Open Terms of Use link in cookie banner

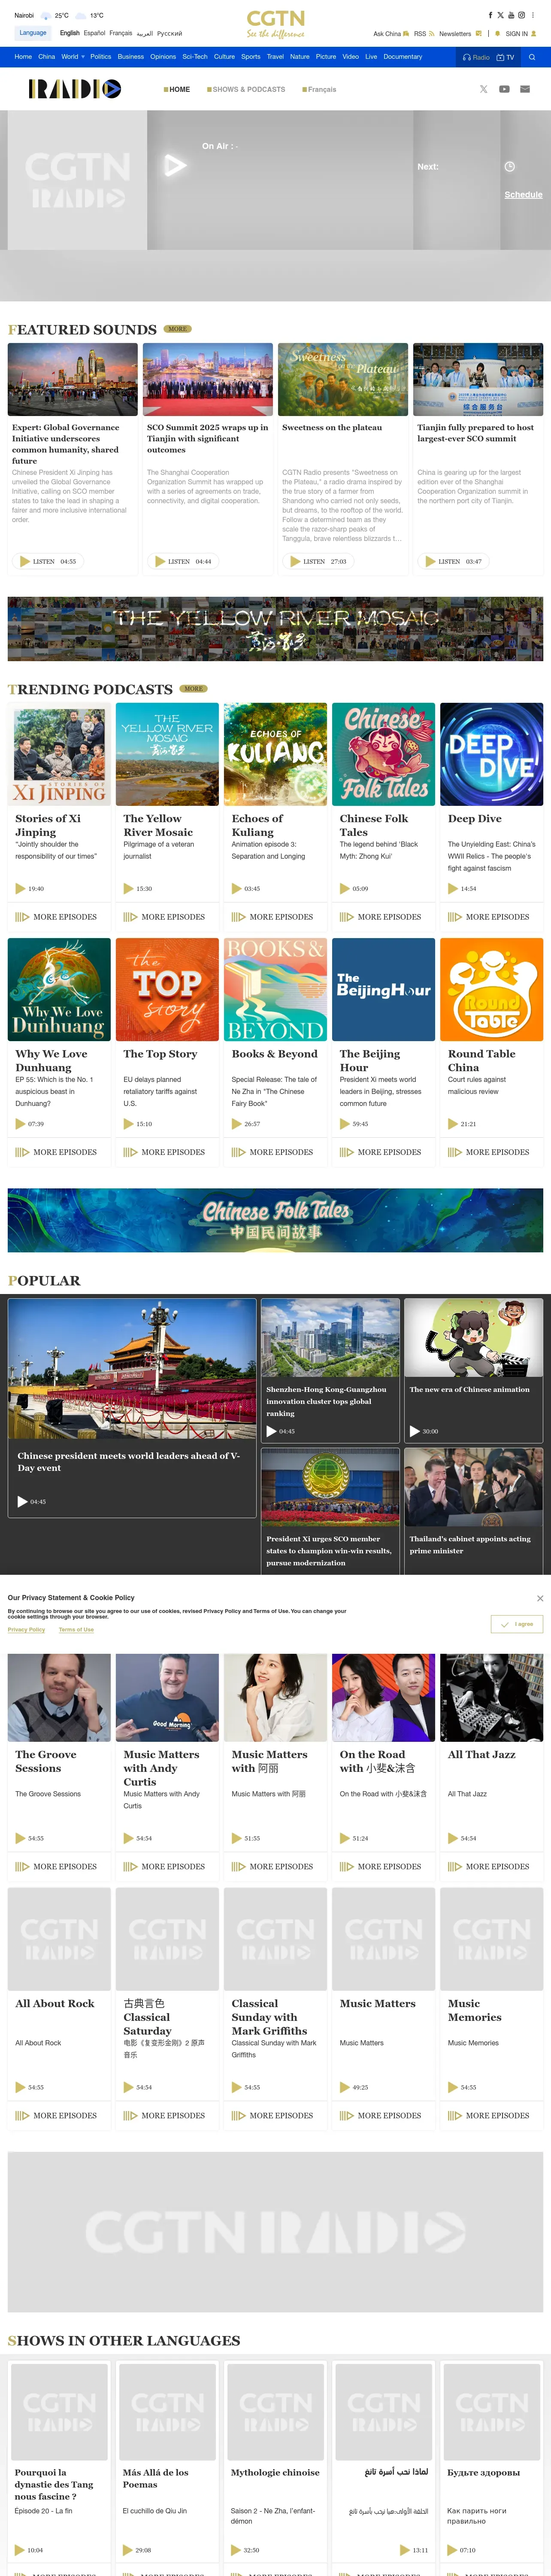point(76,1630)
